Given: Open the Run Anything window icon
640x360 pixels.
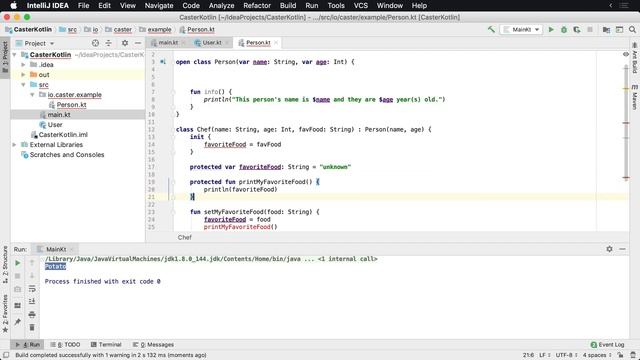Looking at the screenshot, I should (619, 29).
